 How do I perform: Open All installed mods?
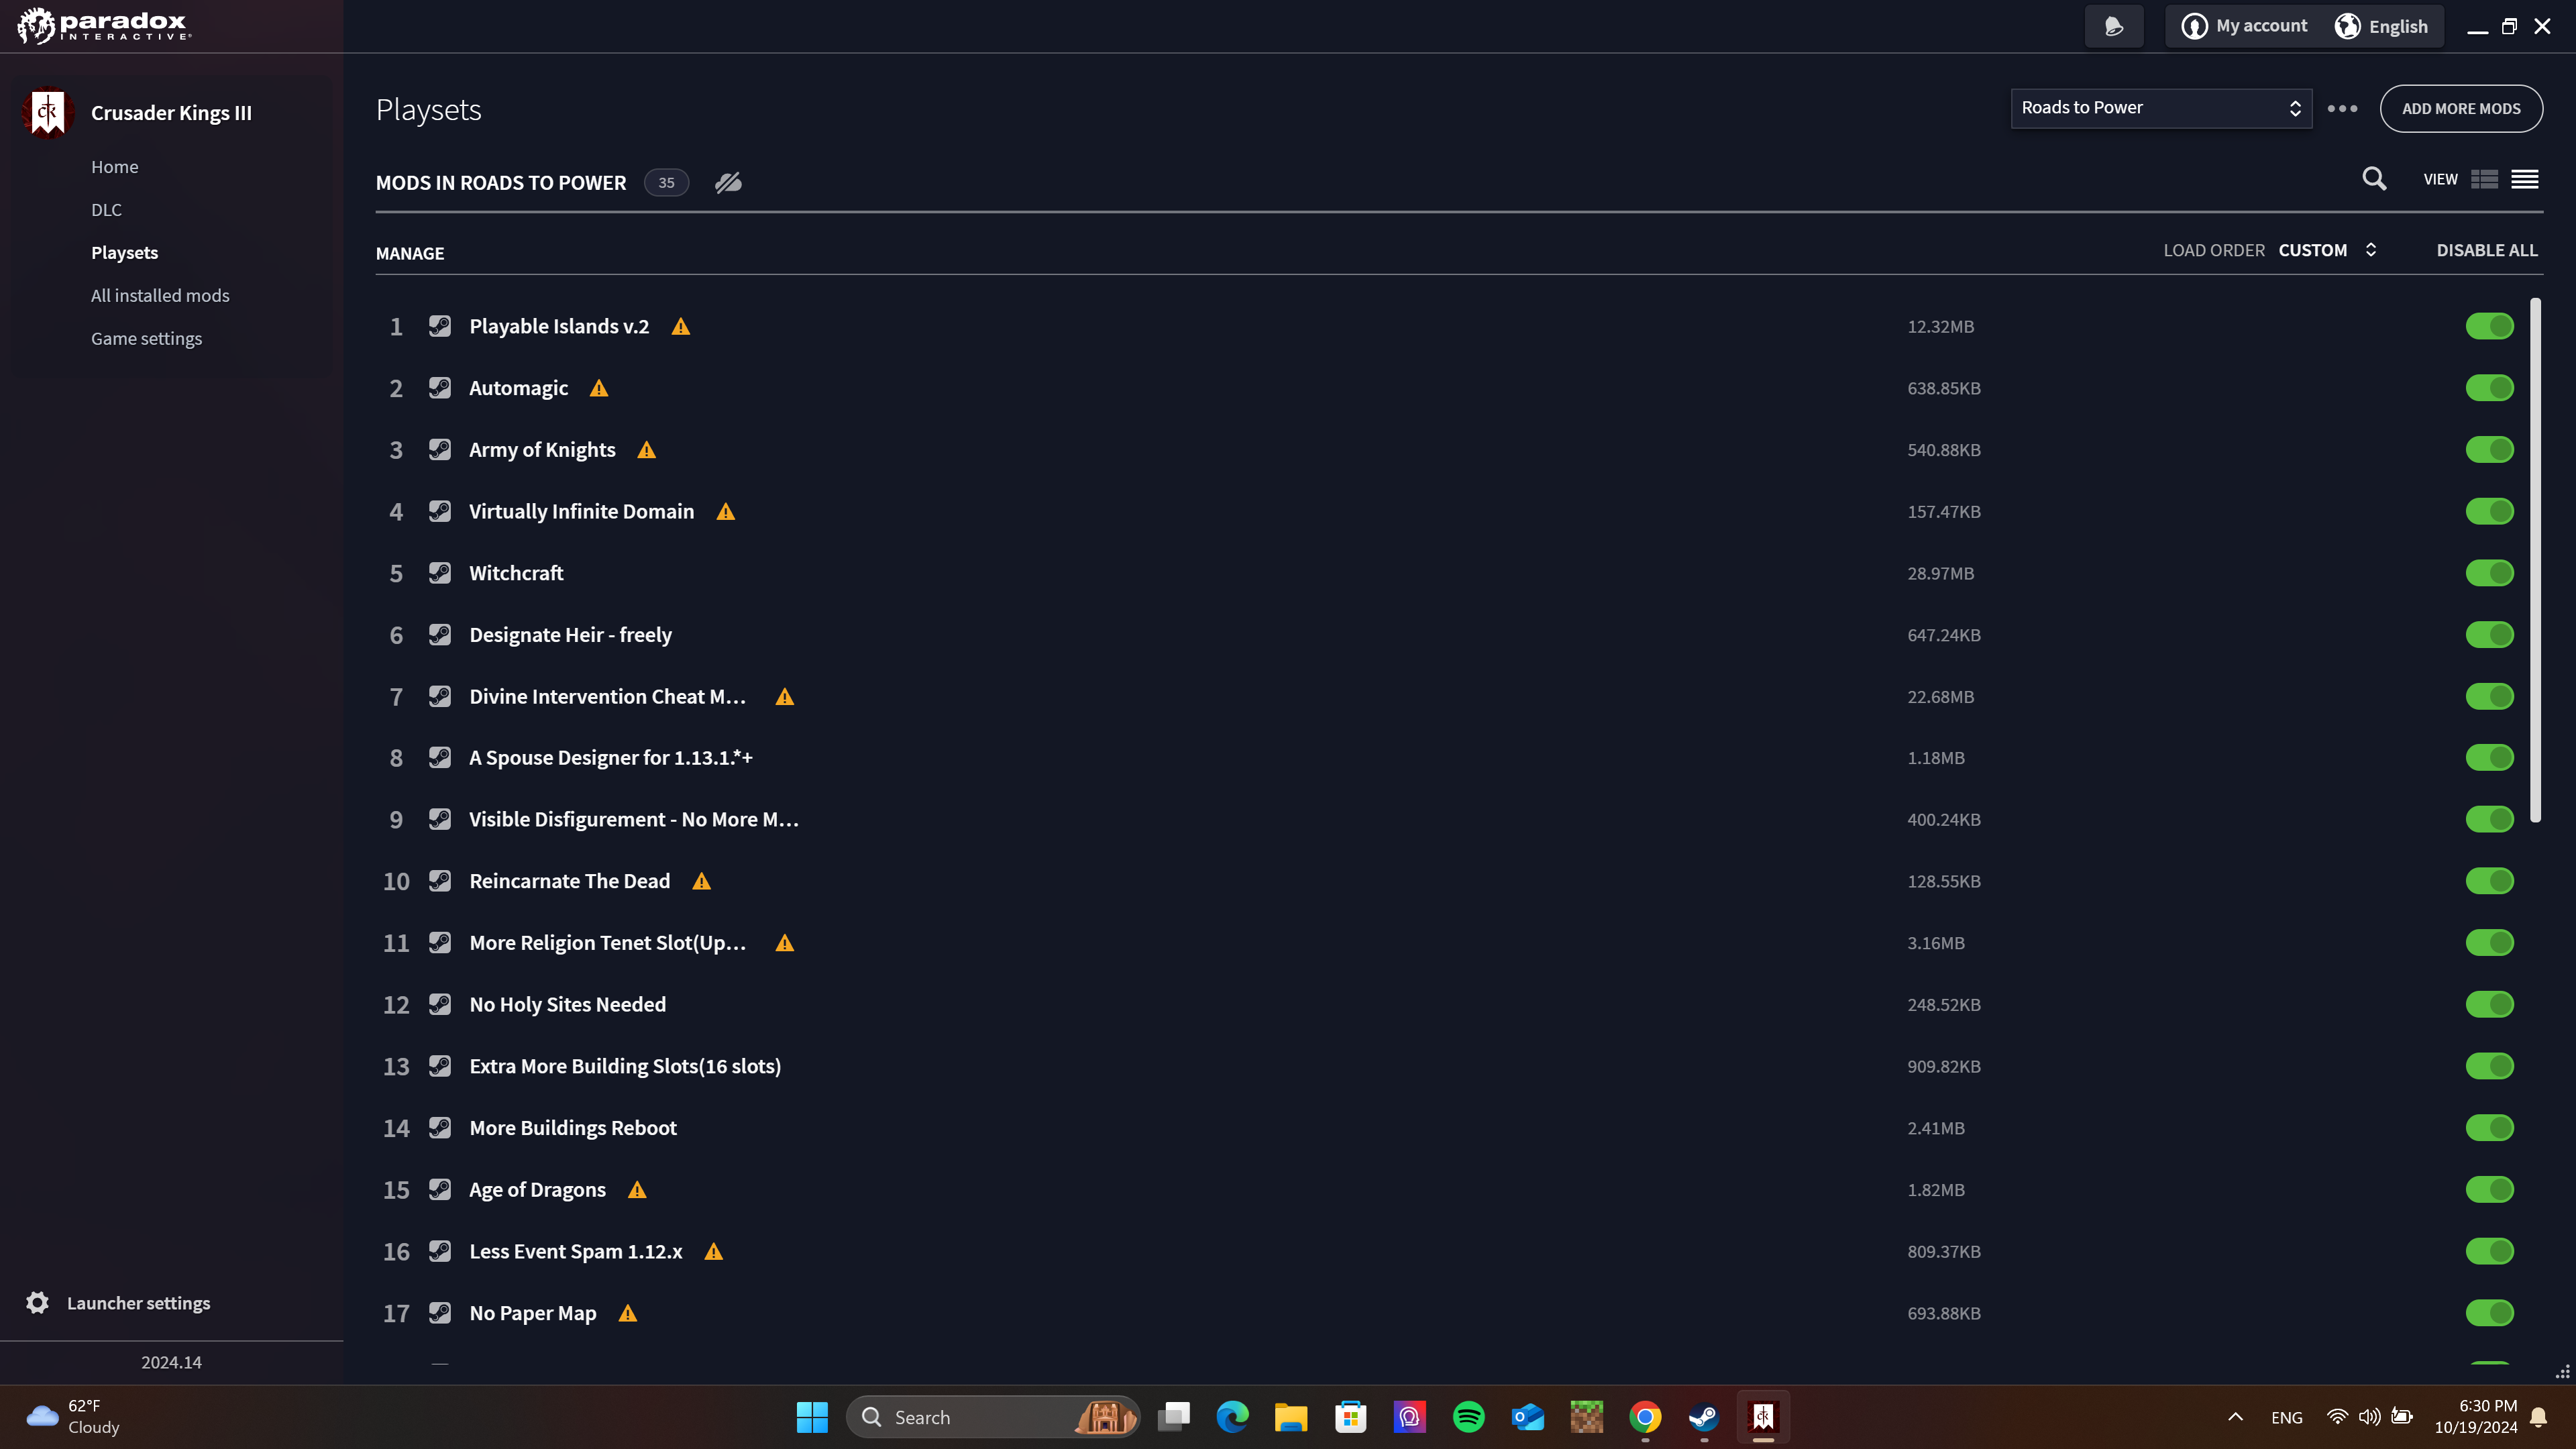(160, 296)
